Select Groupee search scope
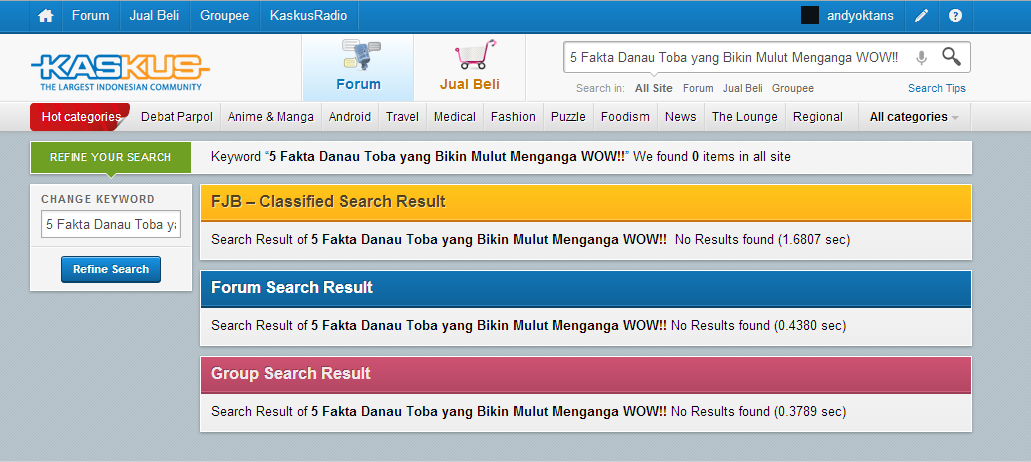The height and width of the screenshot is (462, 1031). click(x=792, y=88)
